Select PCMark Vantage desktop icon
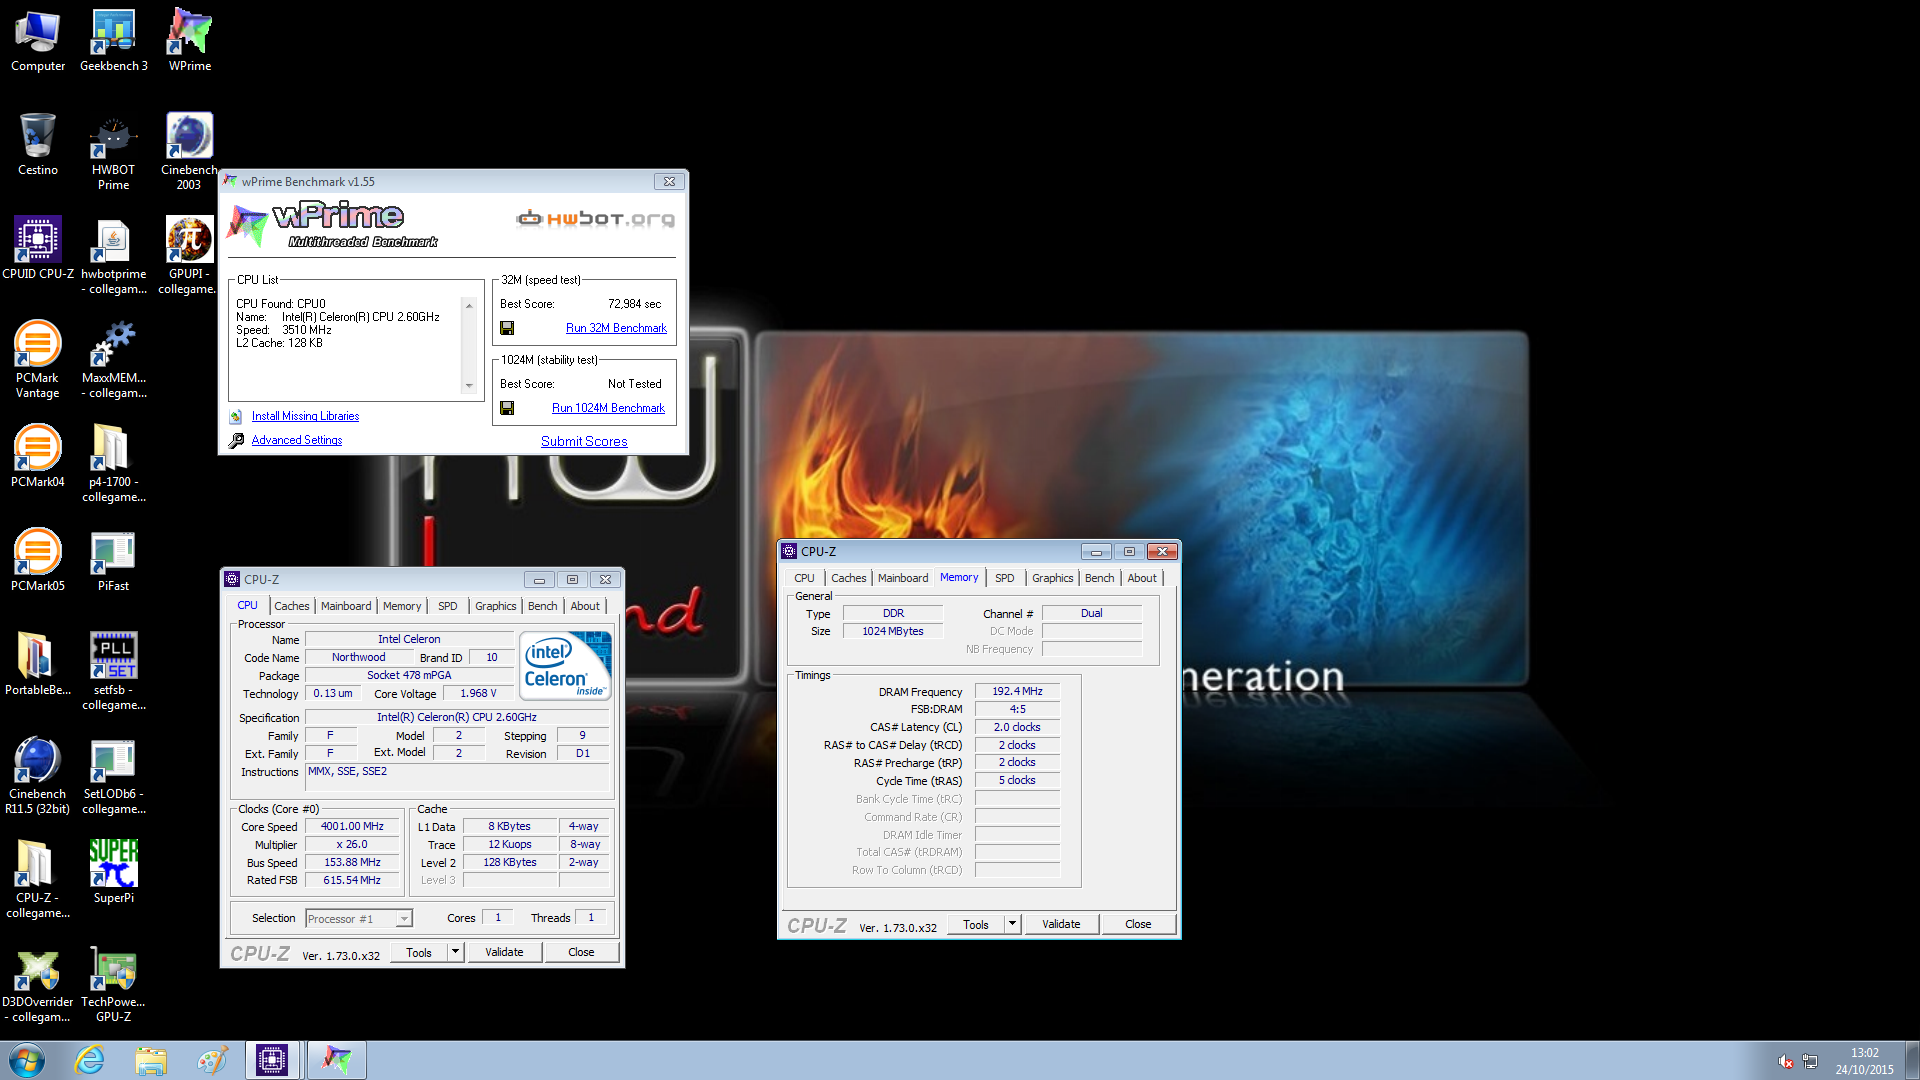This screenshot has width=1920, height=1080. pyautogui.click(x=38, y=360)
